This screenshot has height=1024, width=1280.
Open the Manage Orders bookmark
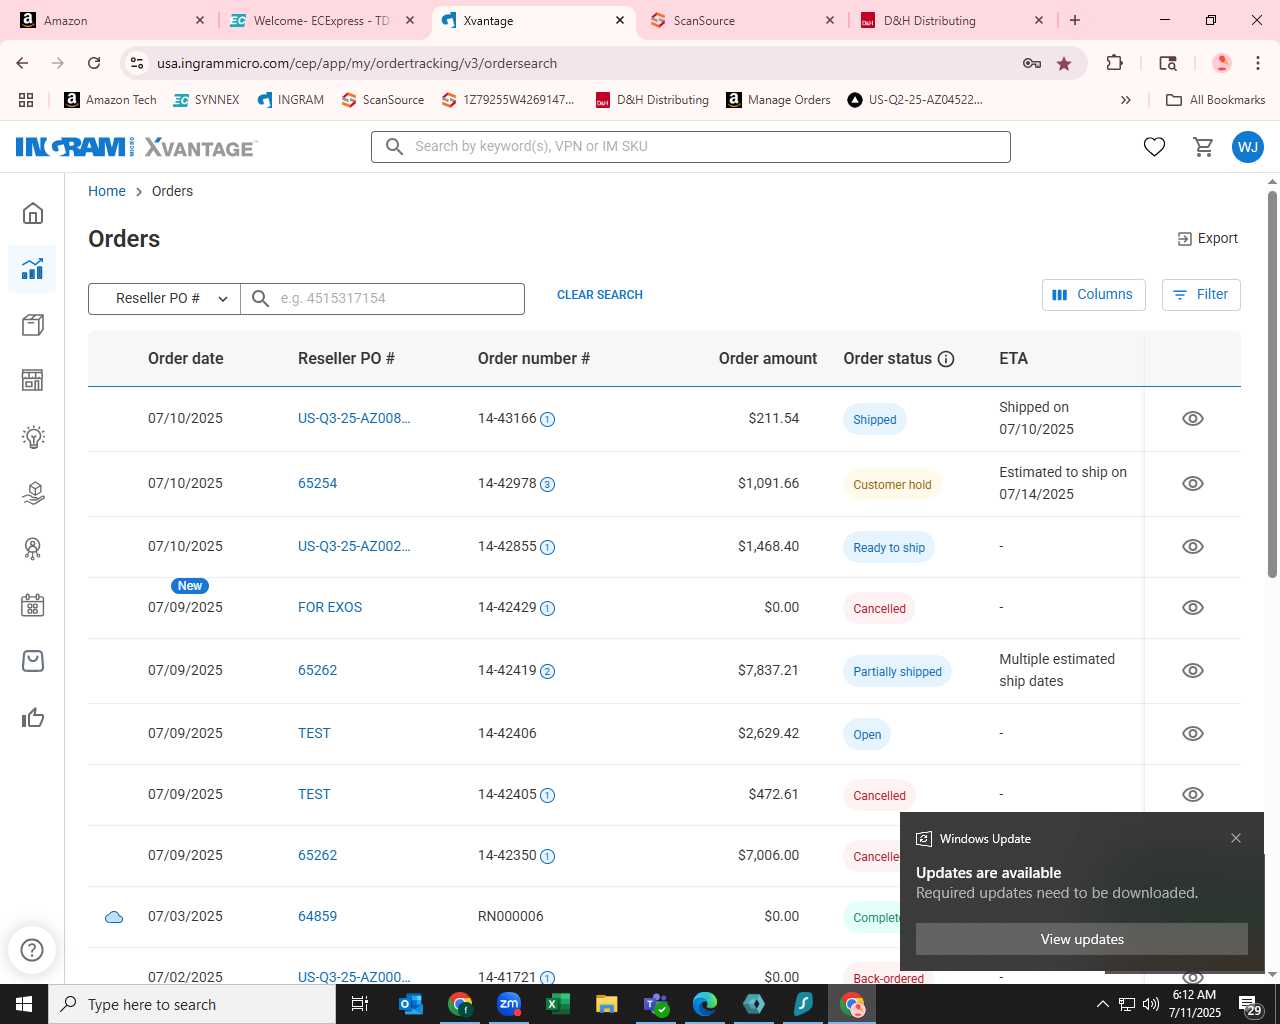[x=779, y=100]
